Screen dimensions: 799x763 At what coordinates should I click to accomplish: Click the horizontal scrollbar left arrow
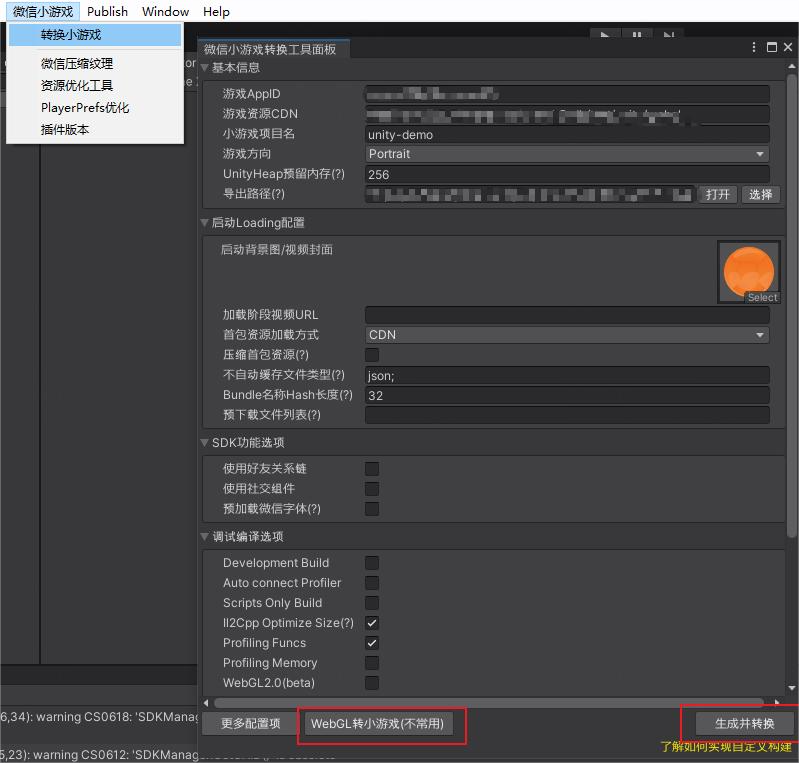(206, 703)
